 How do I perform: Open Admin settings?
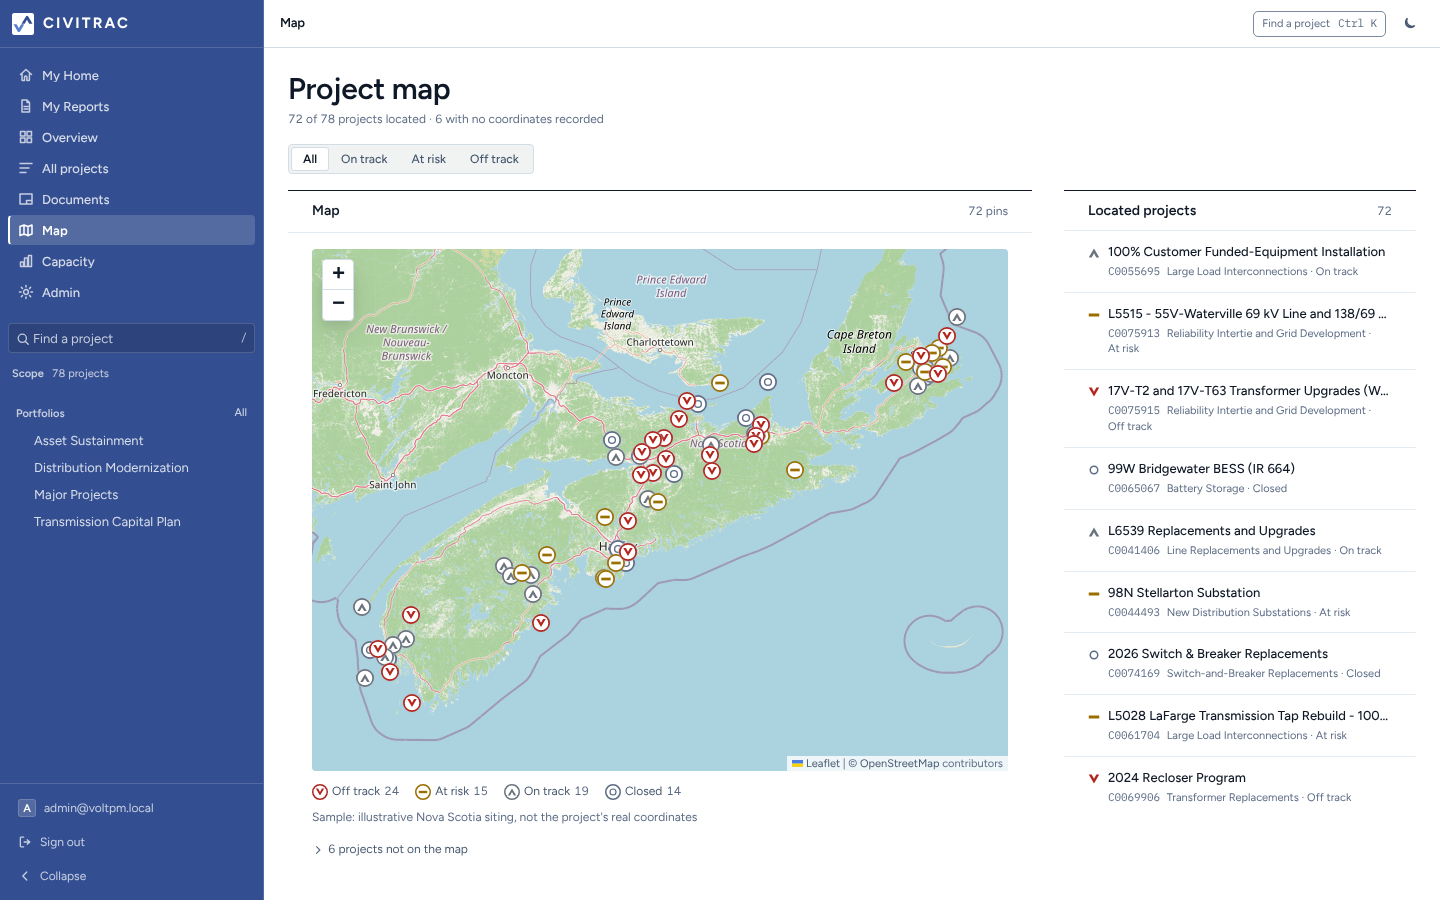tap(131, 292)
